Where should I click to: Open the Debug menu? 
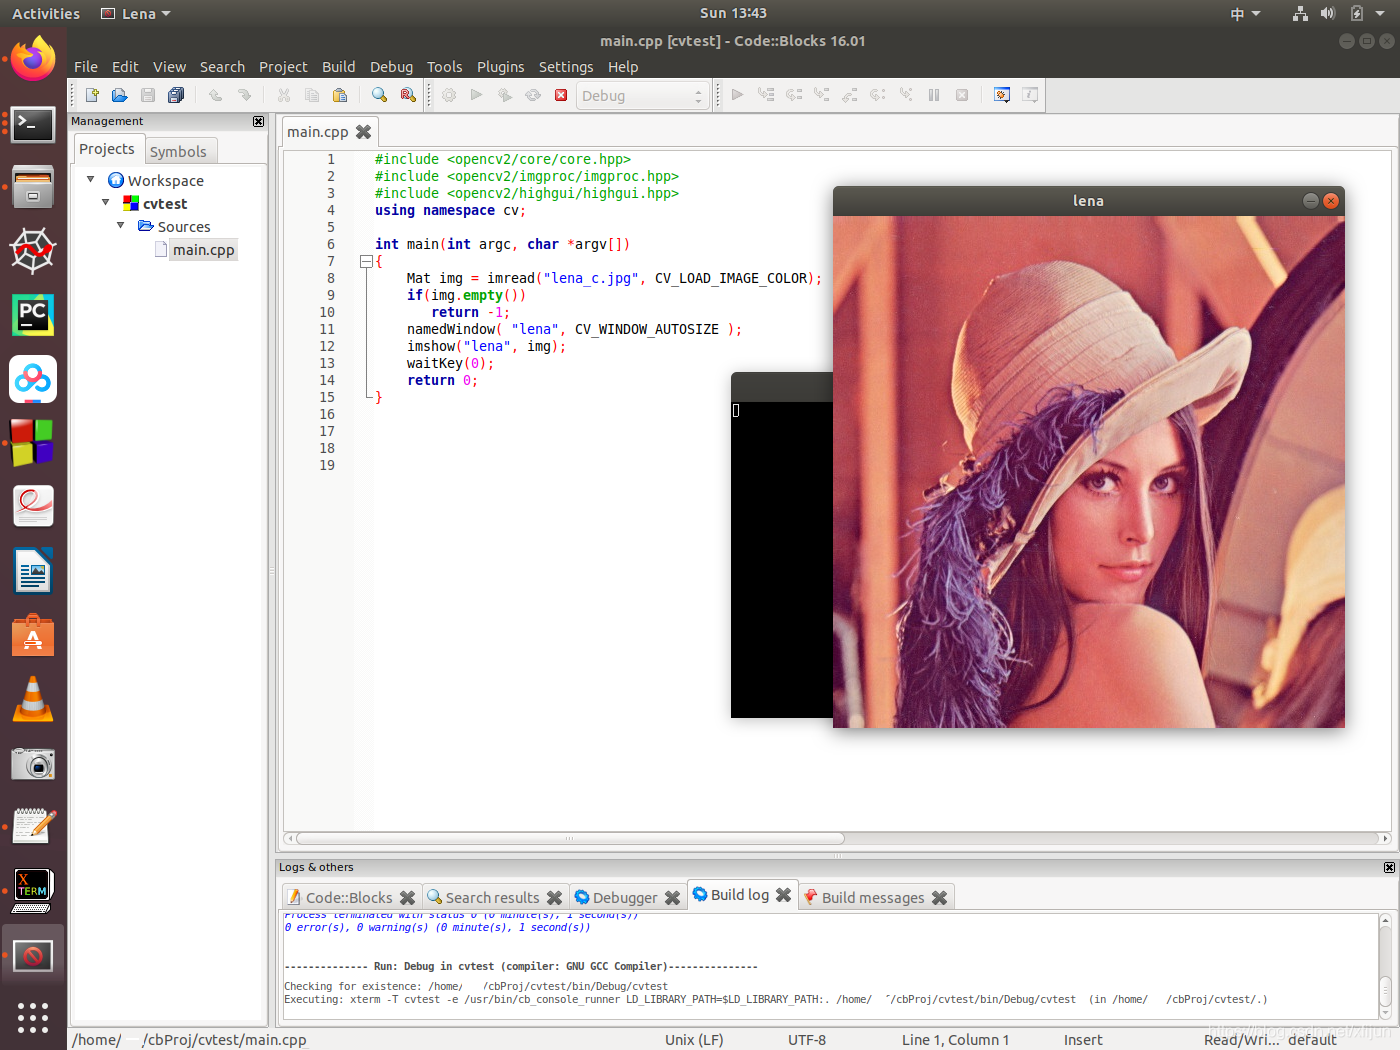click(x=391, y=67)
